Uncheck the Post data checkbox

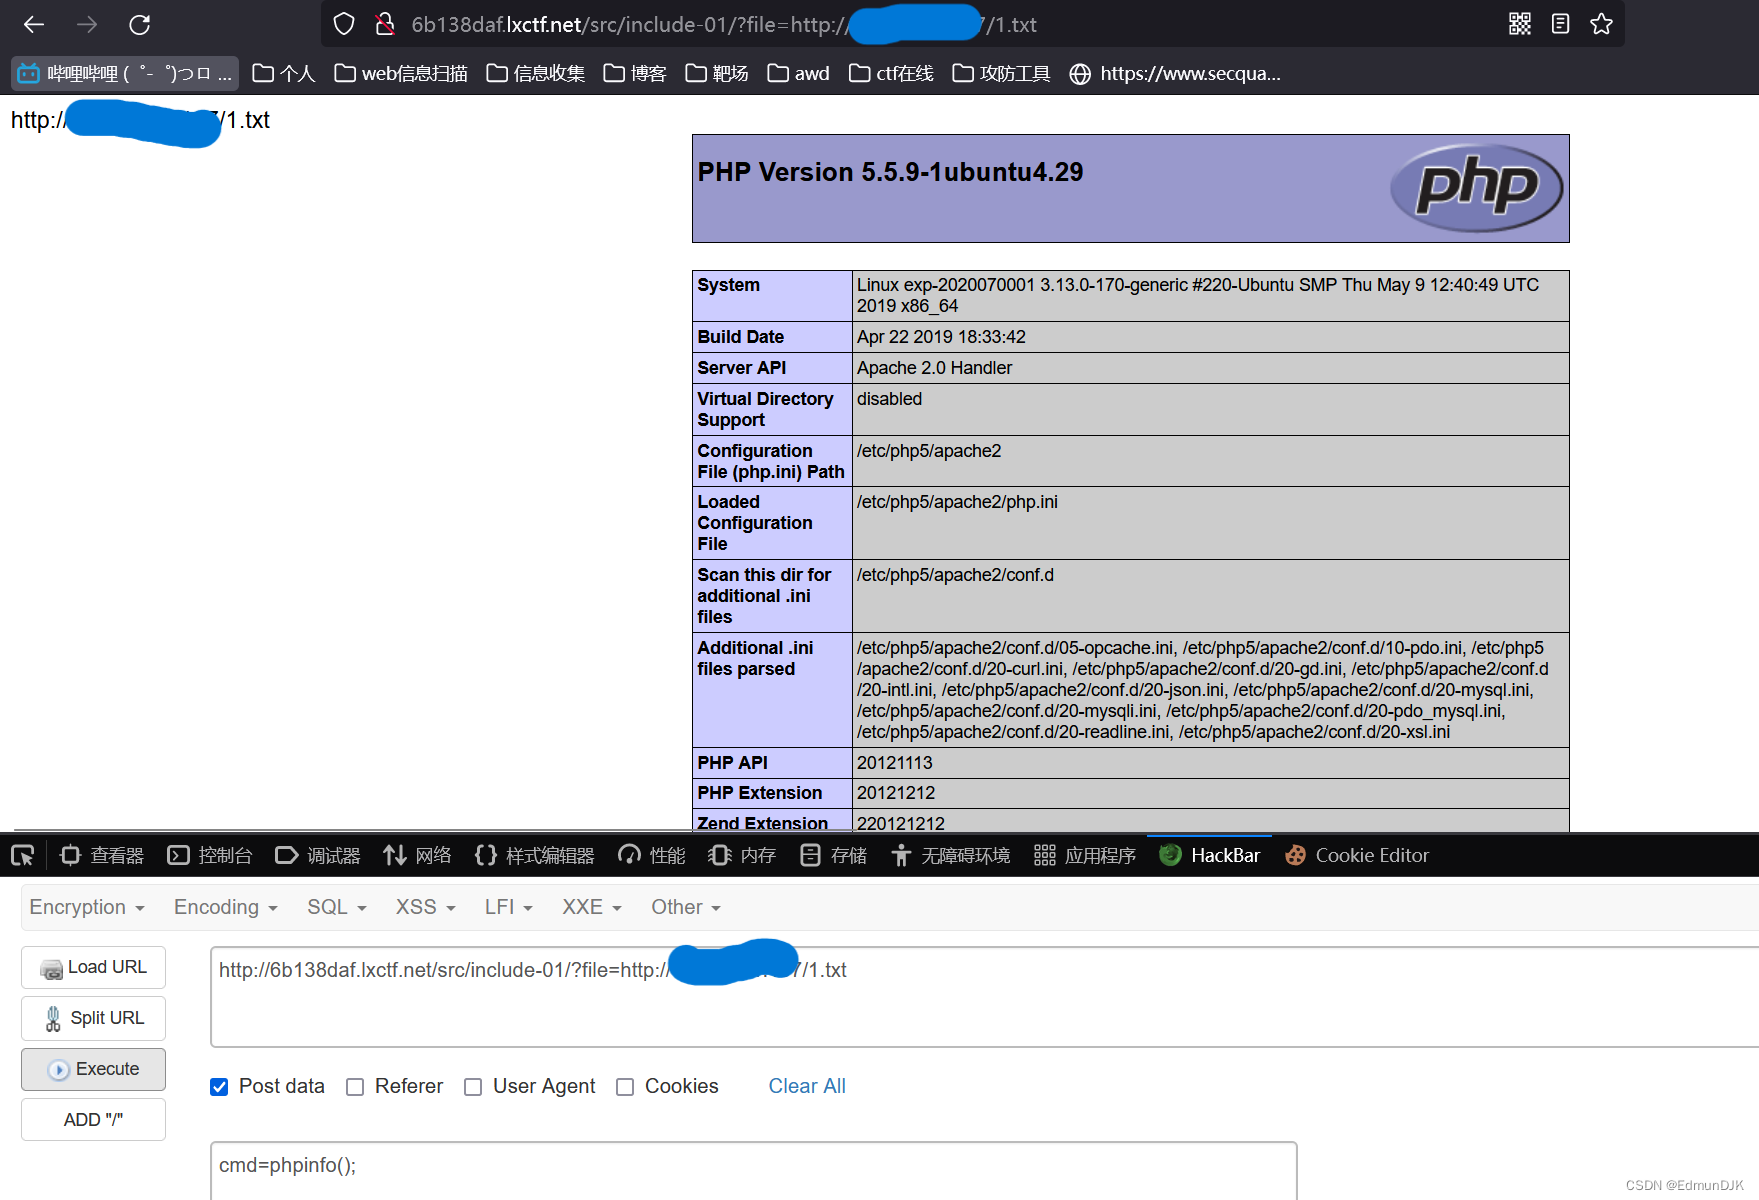click(x=218, y=1087)
